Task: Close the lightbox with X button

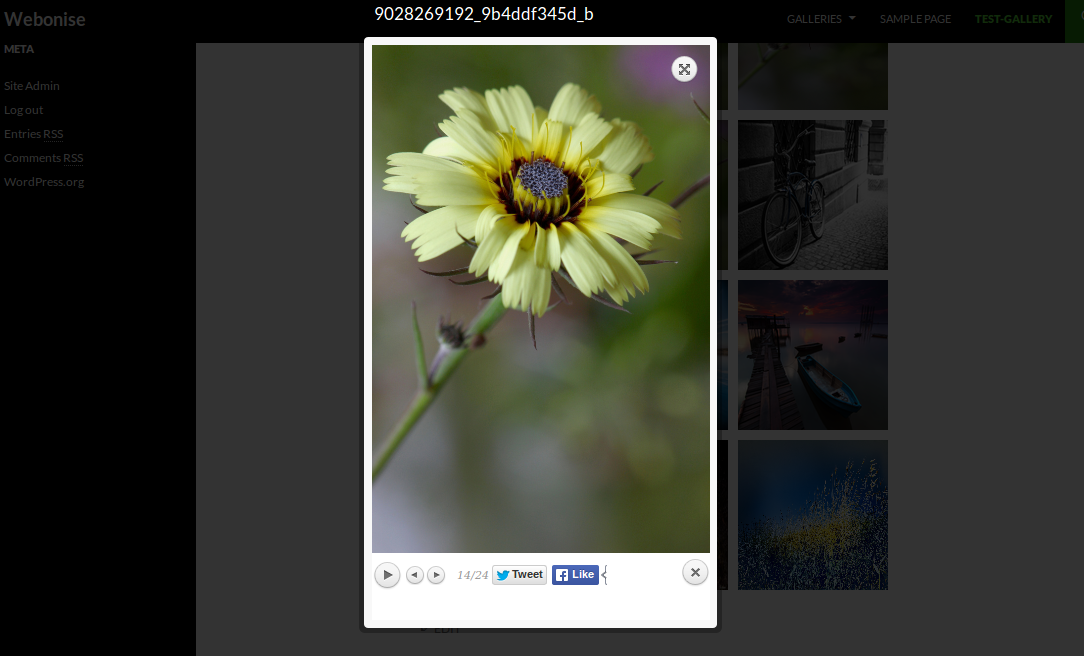Action: coord(695,572)
